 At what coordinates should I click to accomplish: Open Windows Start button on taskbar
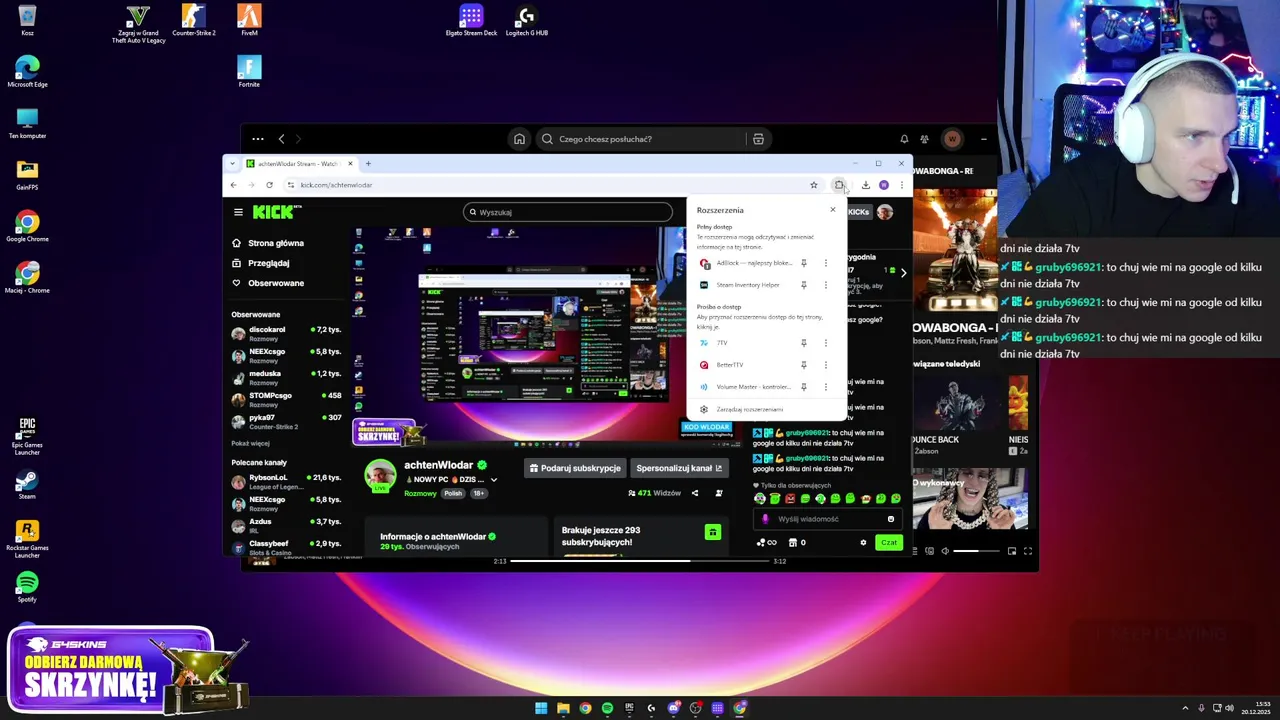coord(541,708)
